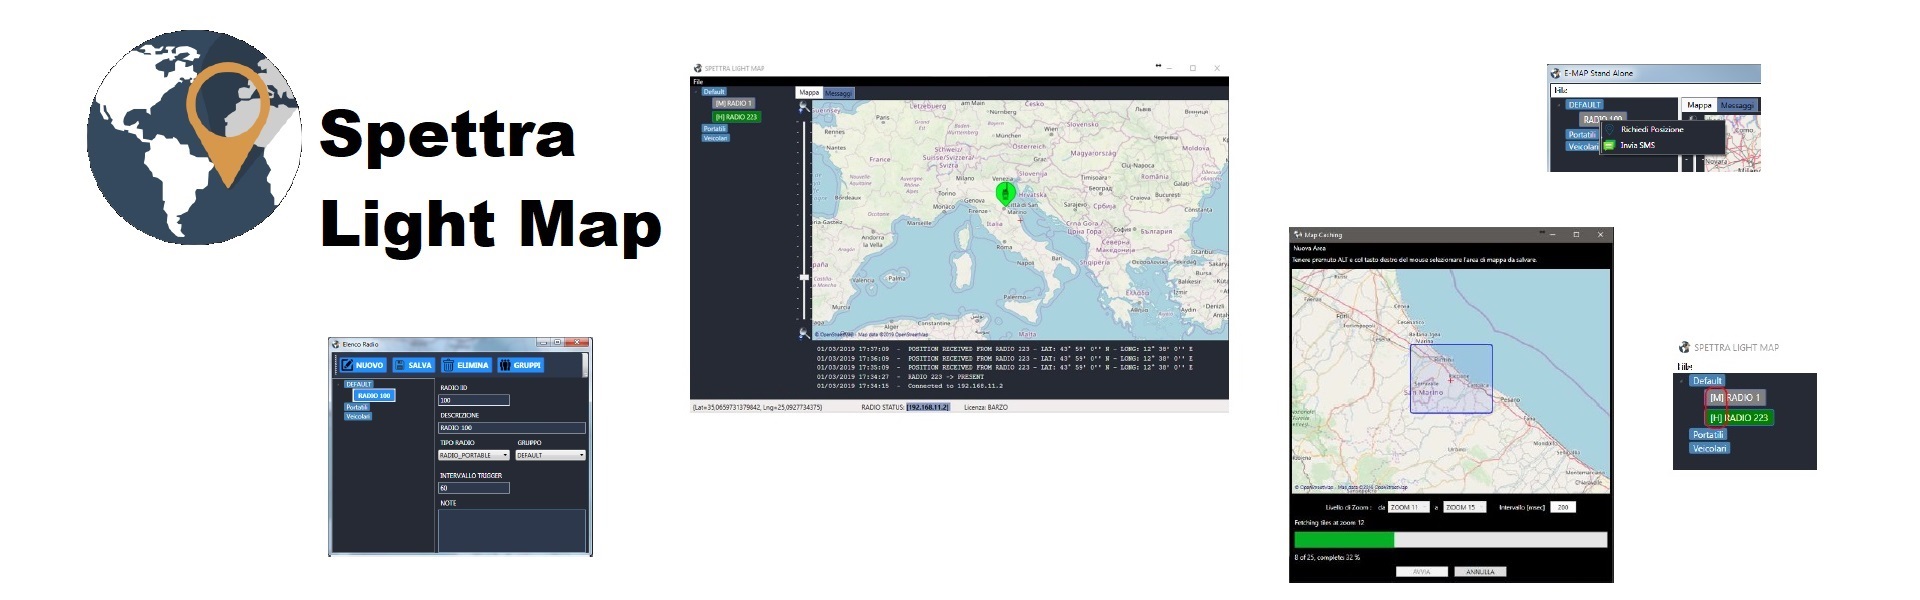Click the green radio marker on the map
This screenshot has height=600, width=1920.
click(1006, 193)
